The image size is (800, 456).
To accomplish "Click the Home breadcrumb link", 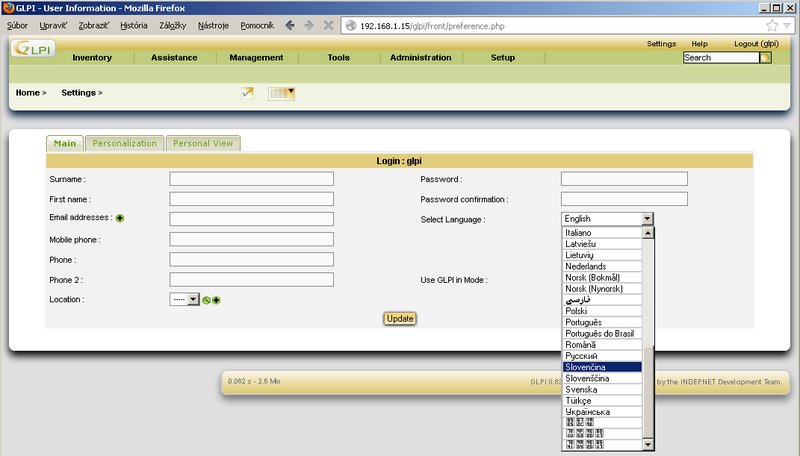I will click(x=28, y=93).
